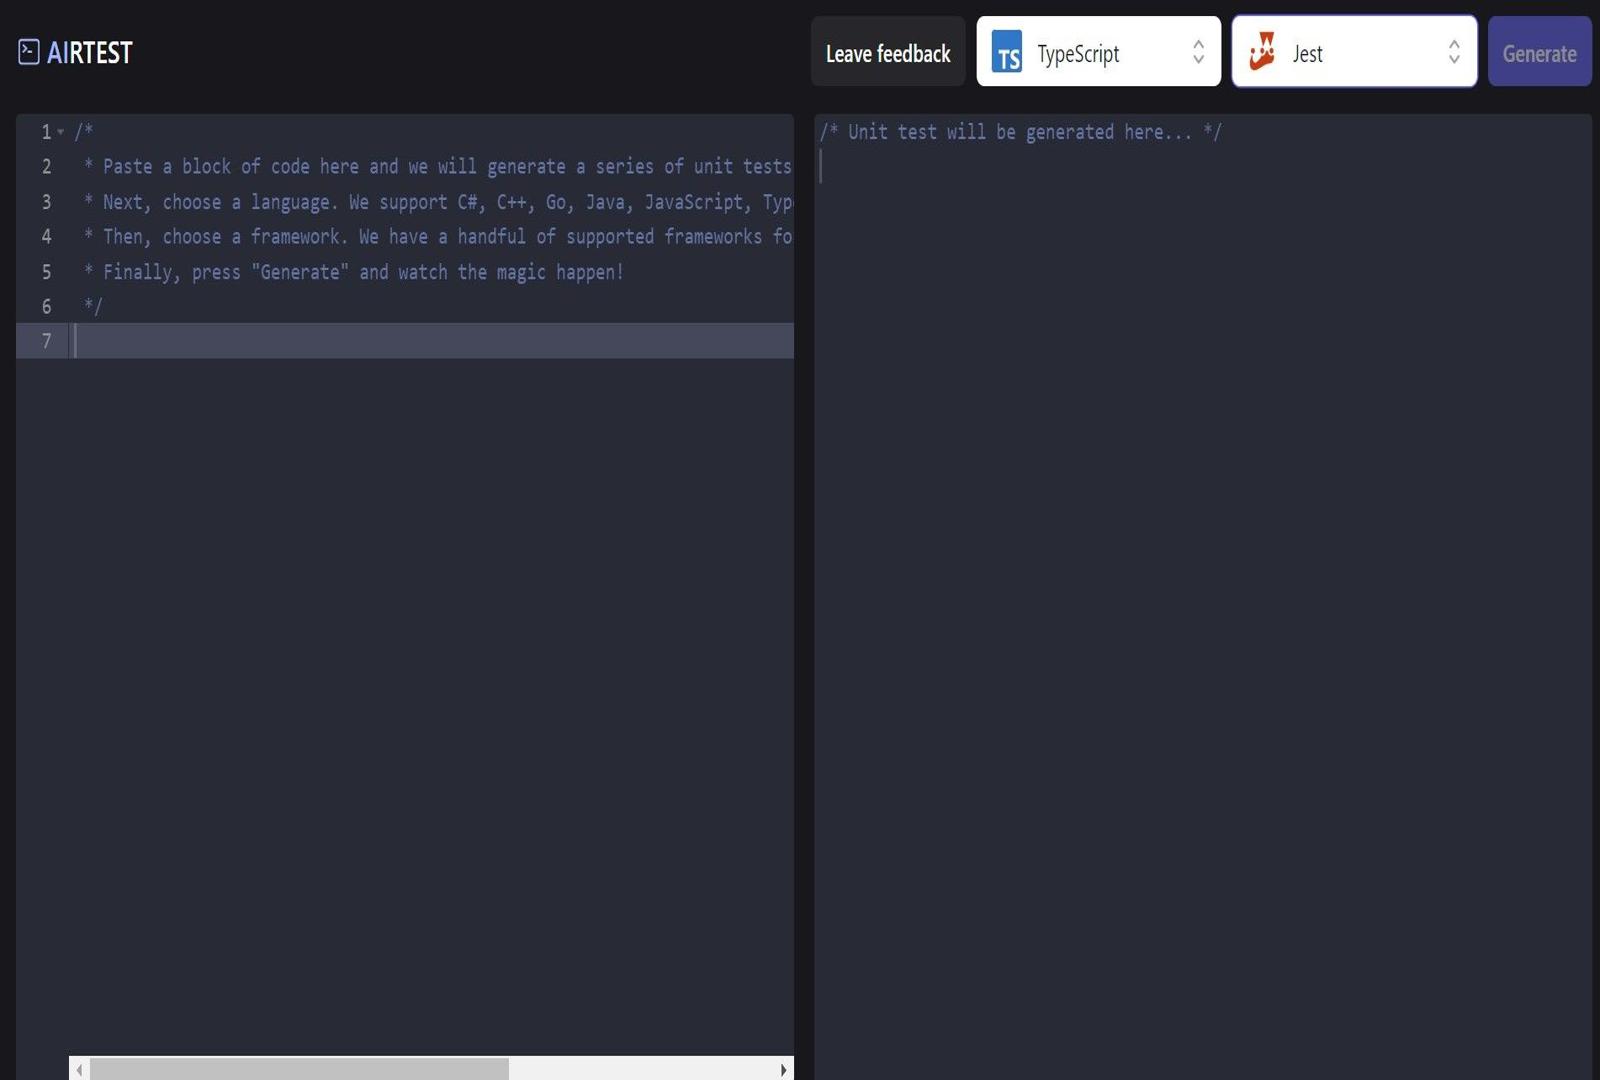
Task: Click line number 3 in the editor gutter
Action: [46, 202]
